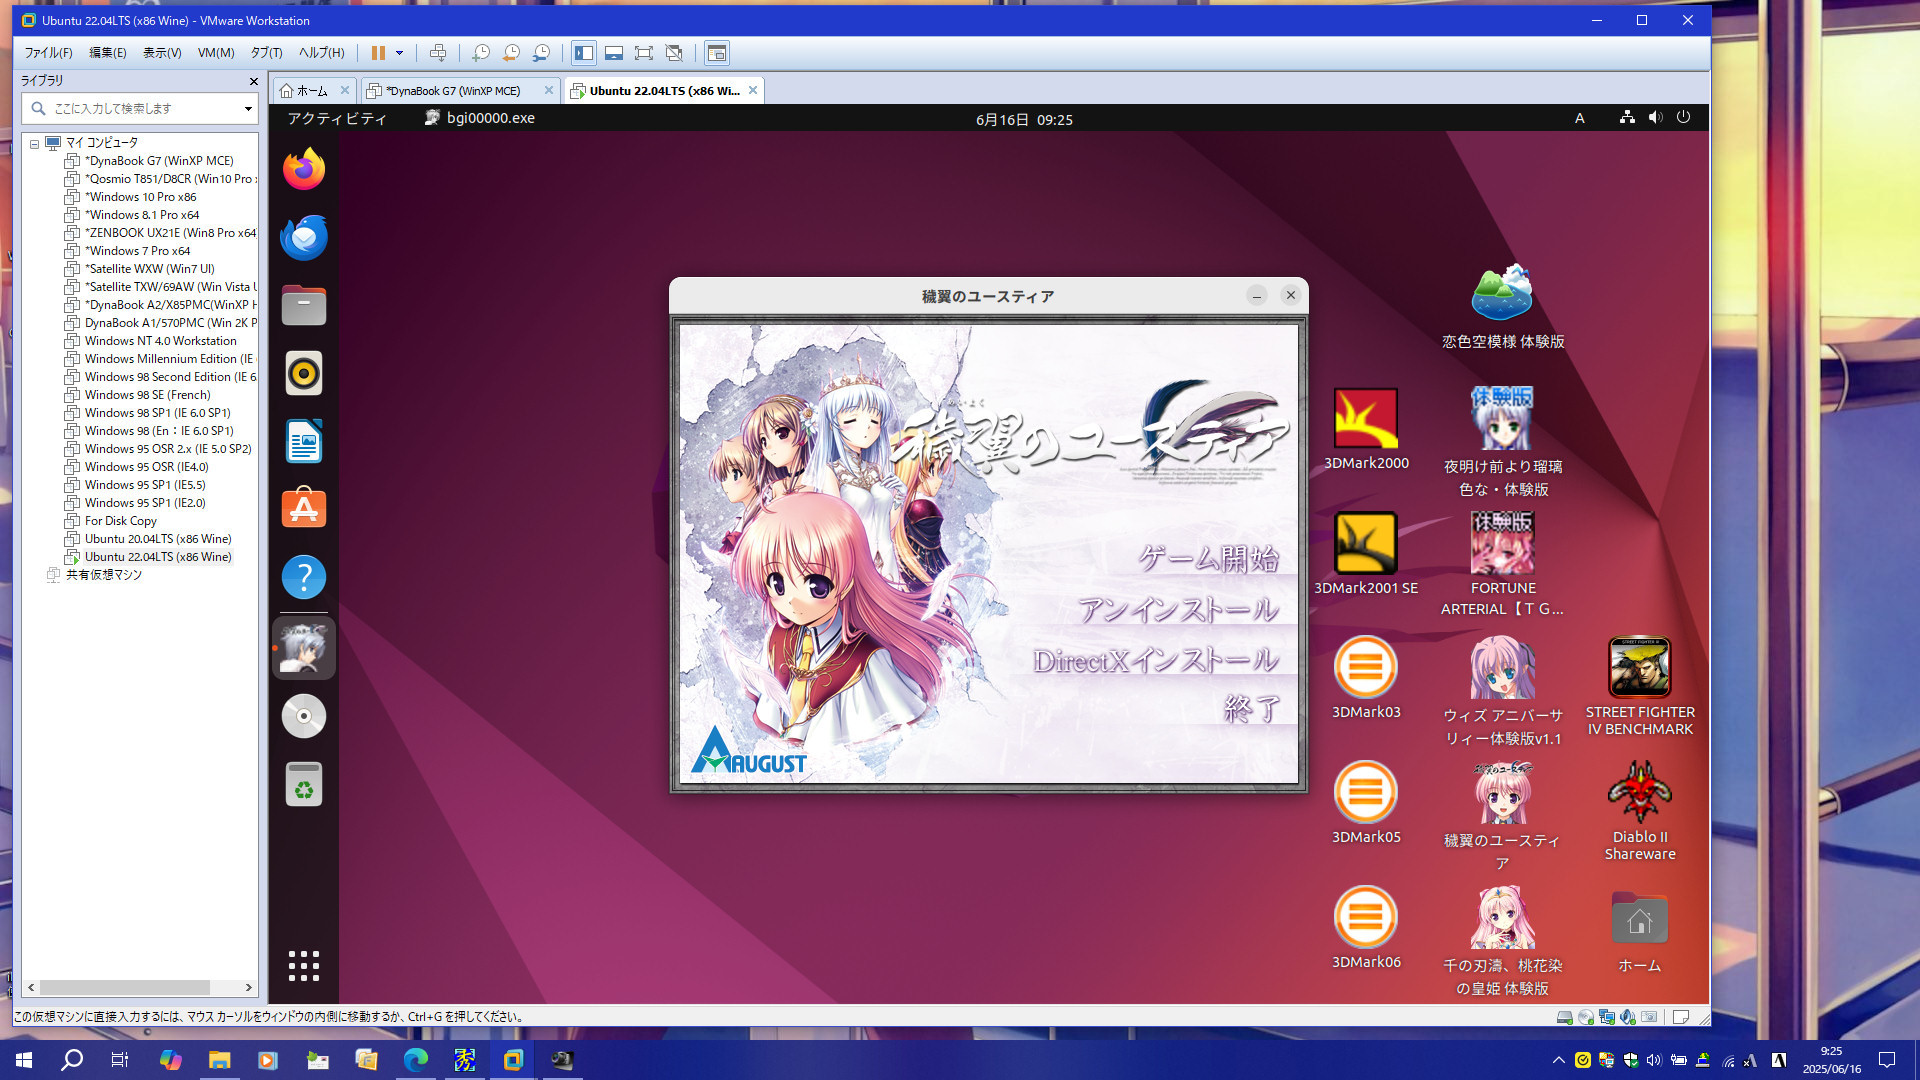
Task: Select the Diablo II Shareware desktop icon
Action: [1640, 811]
